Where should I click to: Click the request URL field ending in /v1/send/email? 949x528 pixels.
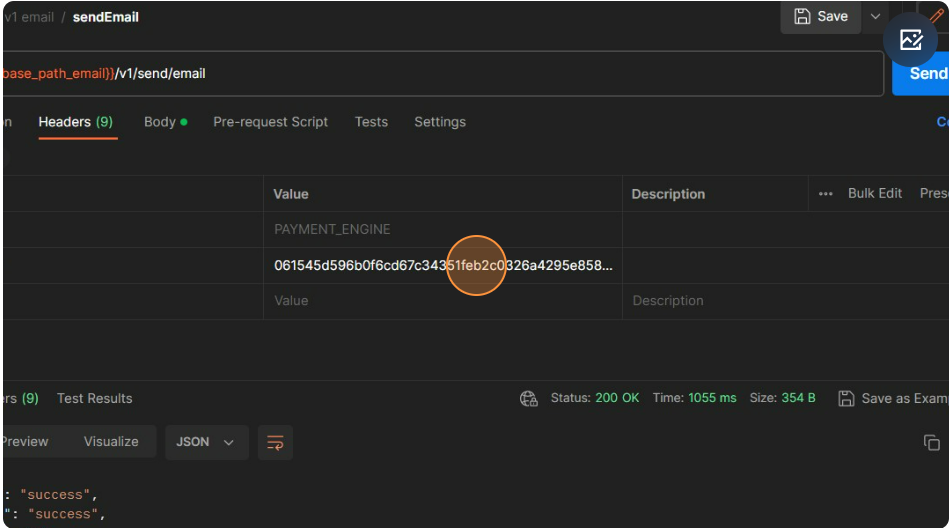tap(440, 74)
